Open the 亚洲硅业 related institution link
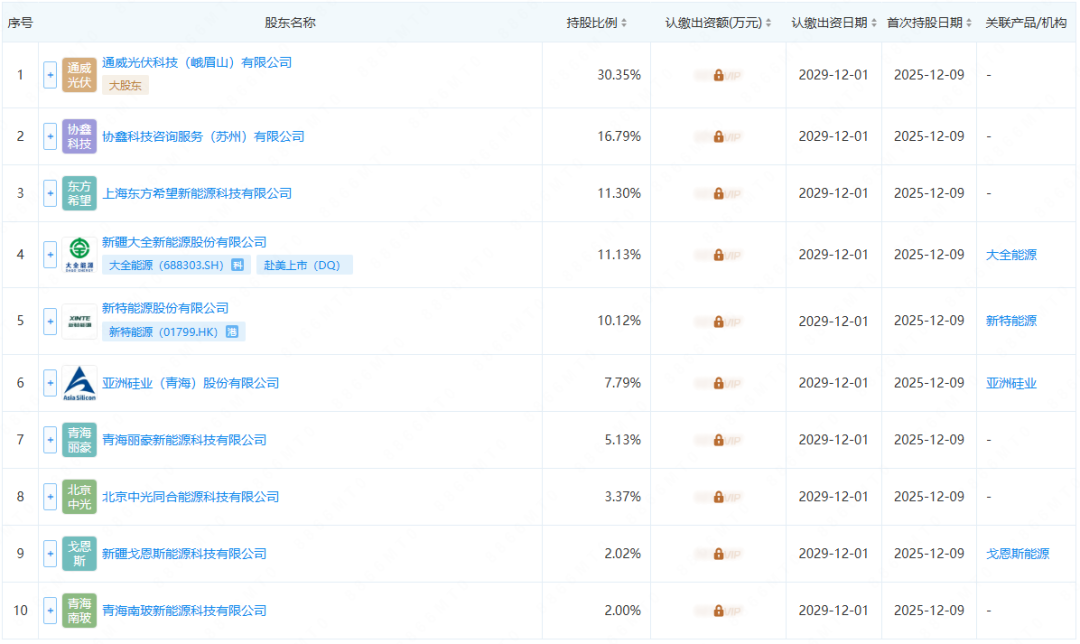Viewport: 1080px width, 644px height. click(1010, 381)
